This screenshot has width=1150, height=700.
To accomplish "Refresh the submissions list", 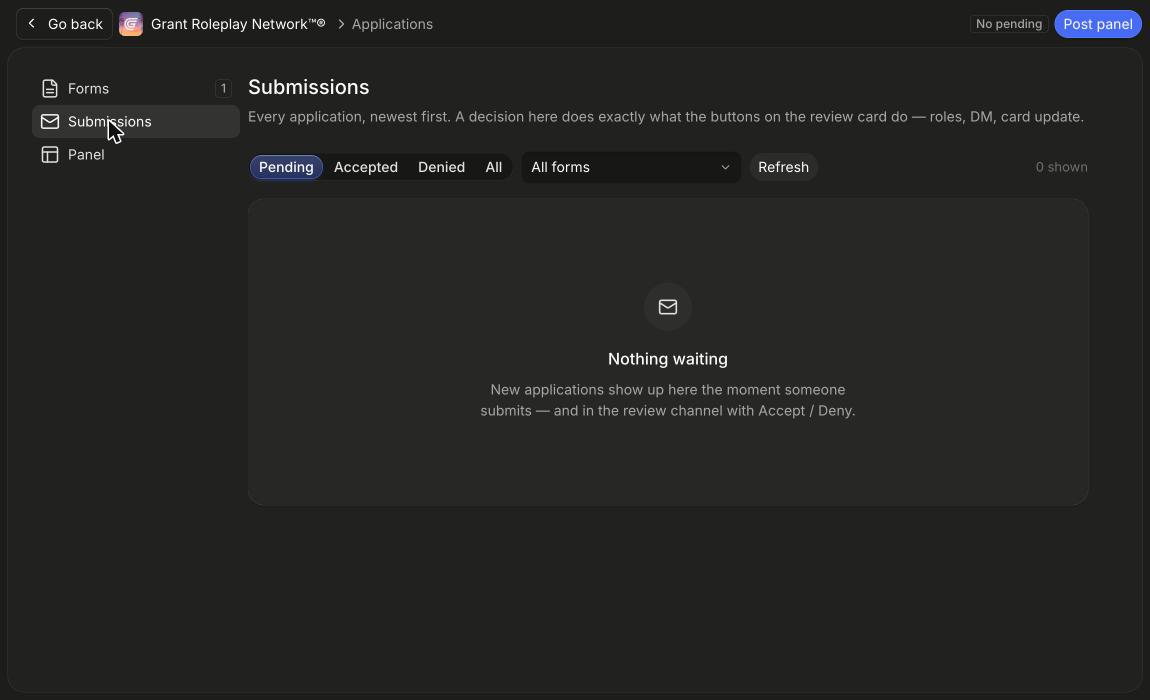I will click(x=783, y=167).
